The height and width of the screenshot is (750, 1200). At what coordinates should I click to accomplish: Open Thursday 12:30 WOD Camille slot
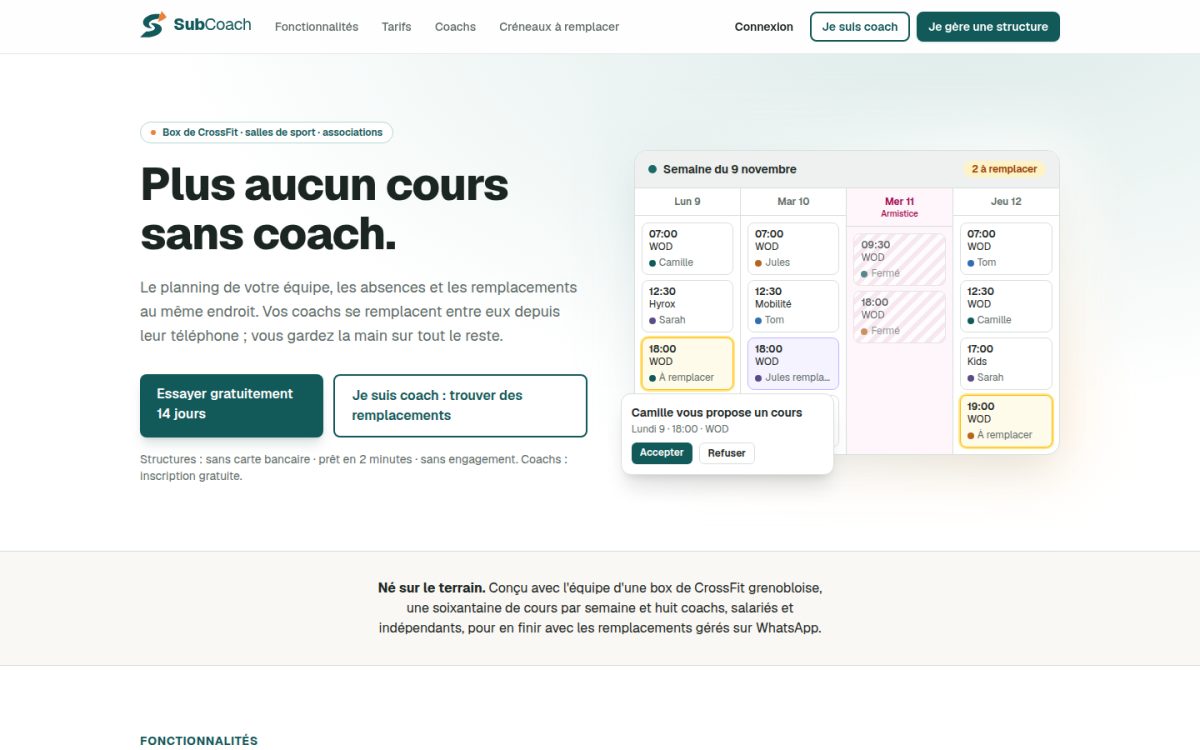coord(1006,306)
